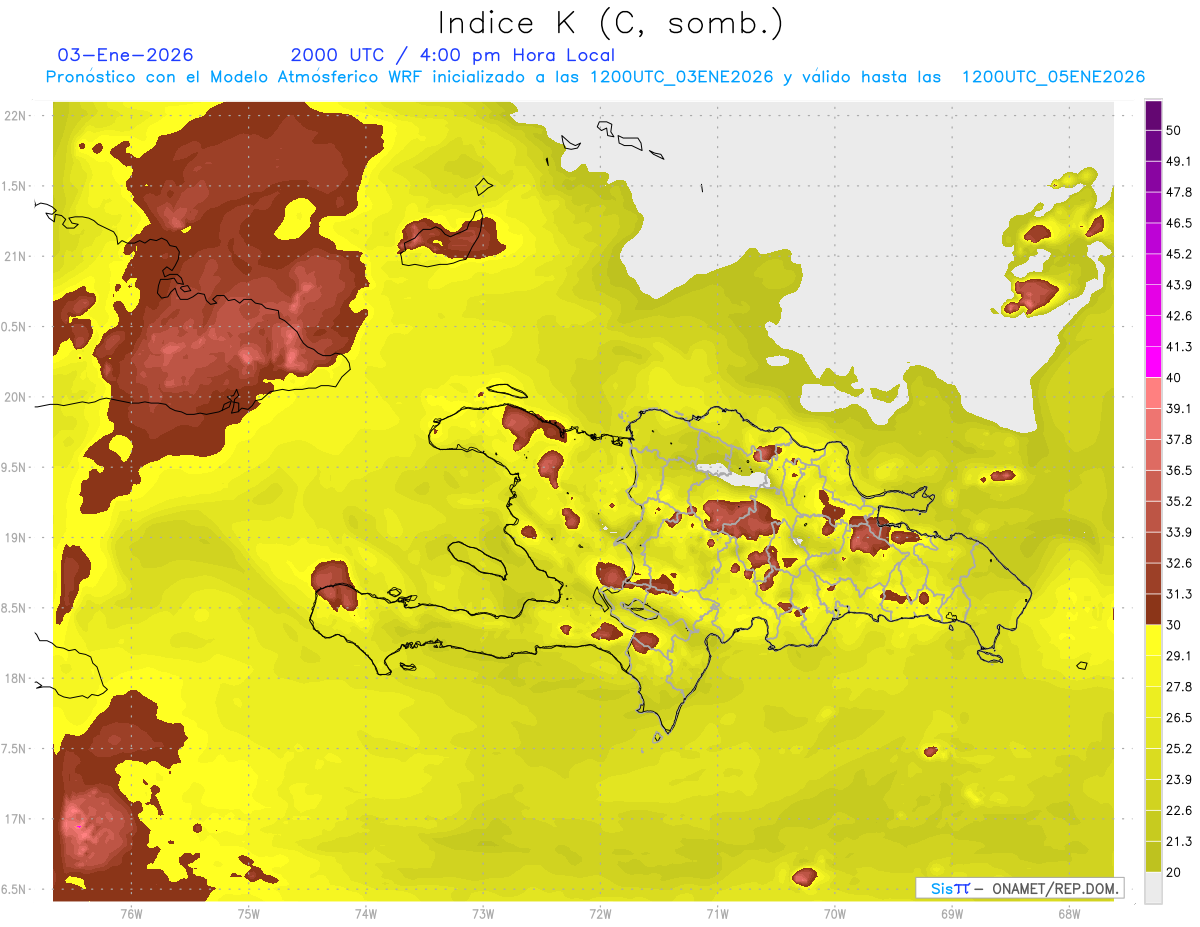Click the longitude label '75W'

coord(248,914)
